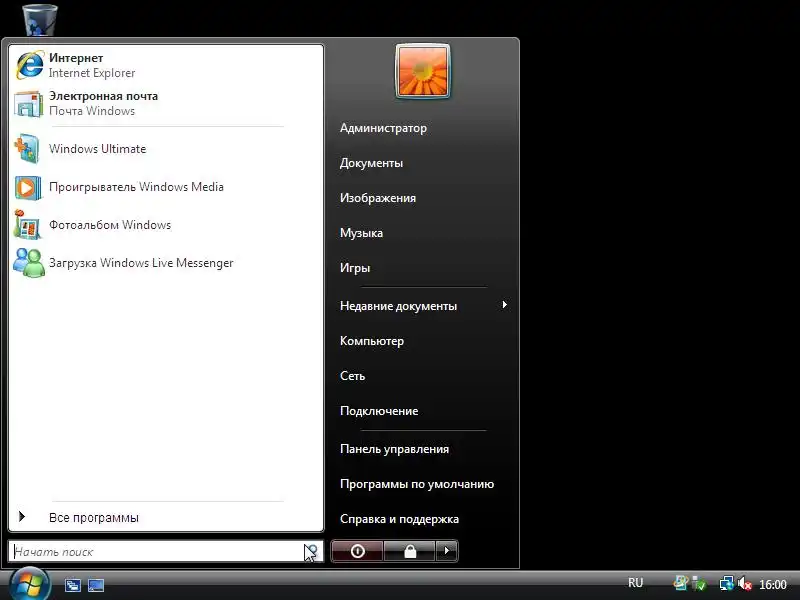
Task: Select Windows Ultimate program entry text
Action: [97, 148]
